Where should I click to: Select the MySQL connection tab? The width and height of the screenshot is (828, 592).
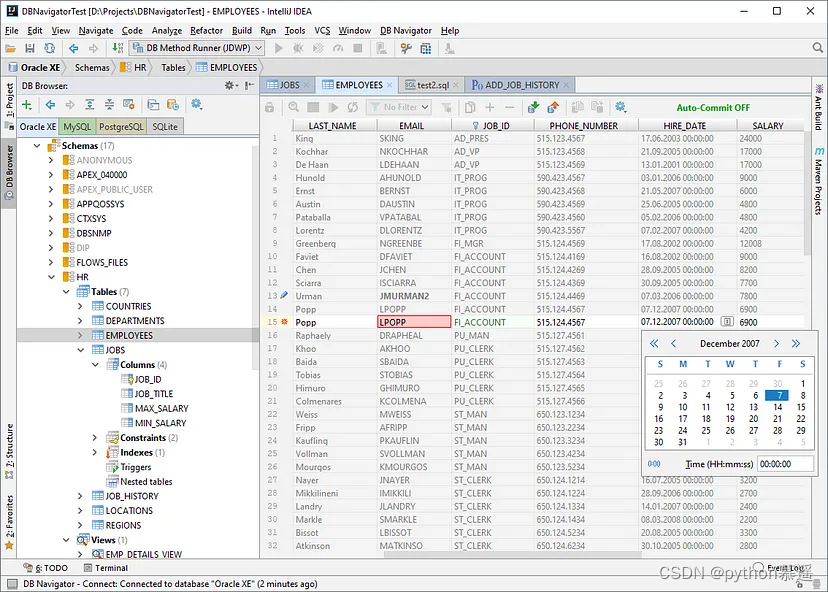pos(77,127)
